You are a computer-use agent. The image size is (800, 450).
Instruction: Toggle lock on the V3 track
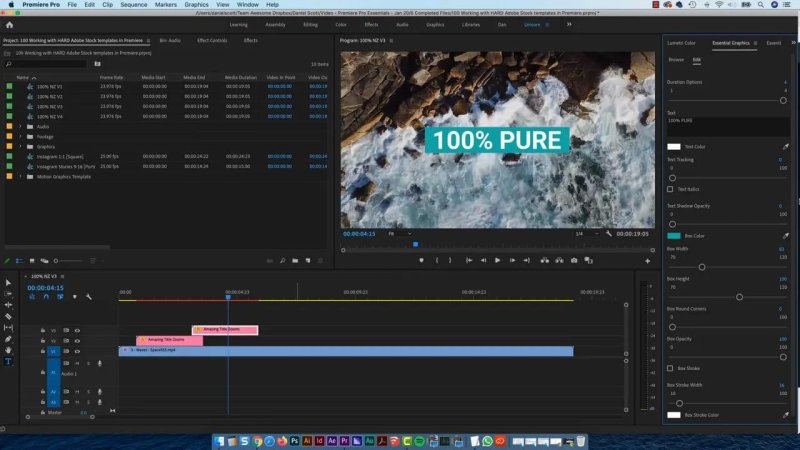pos(43,331)
